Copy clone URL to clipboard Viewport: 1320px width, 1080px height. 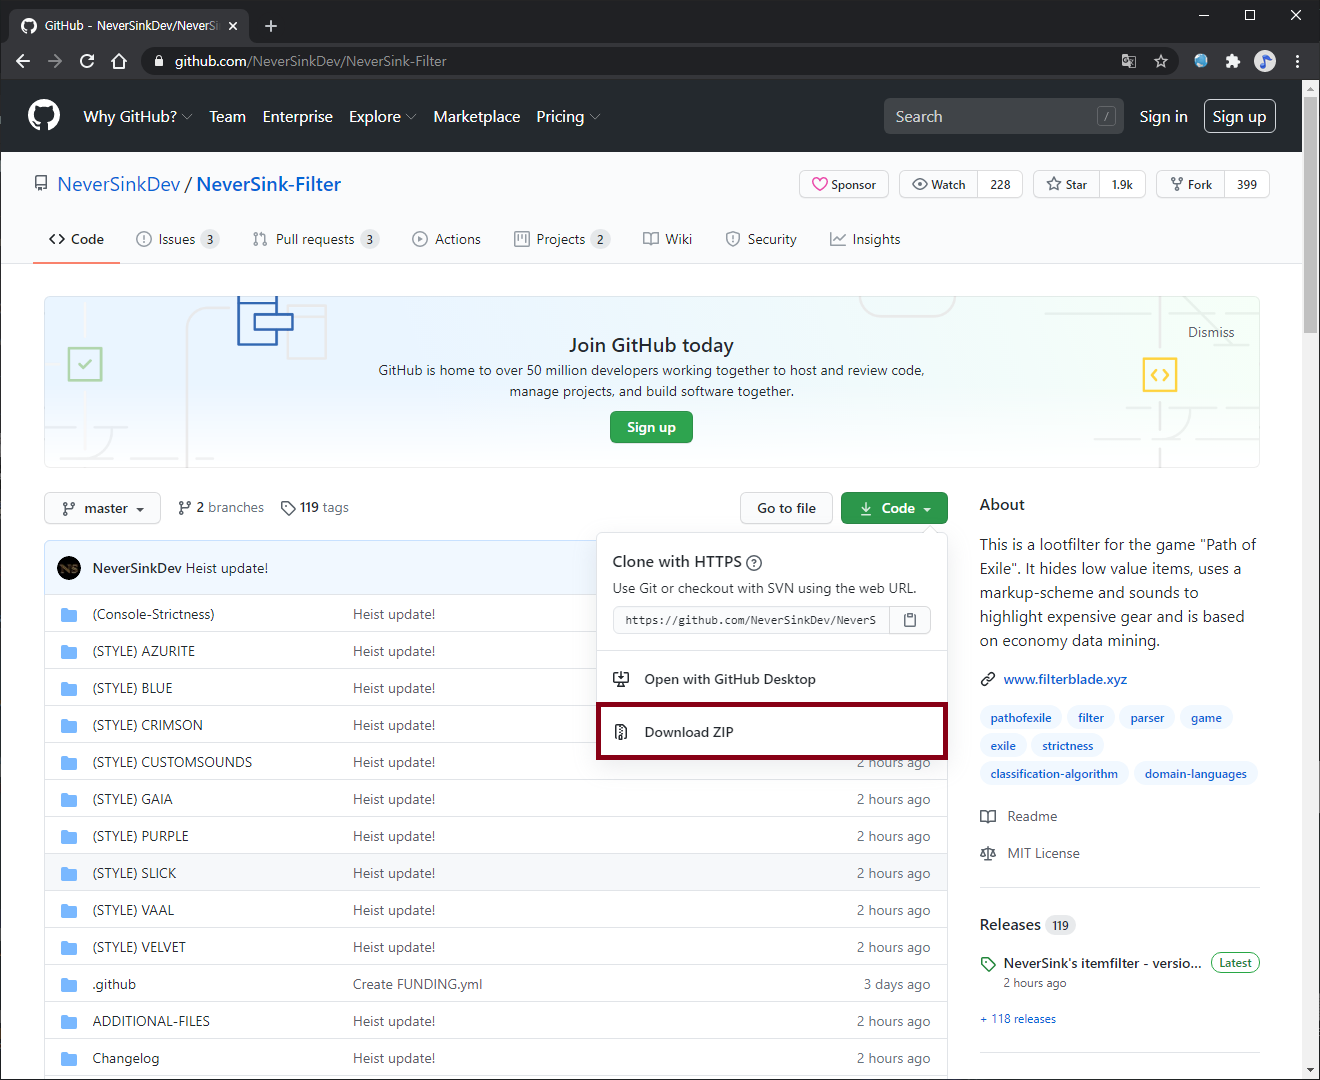pyautogui.click(x=910, y=620)
